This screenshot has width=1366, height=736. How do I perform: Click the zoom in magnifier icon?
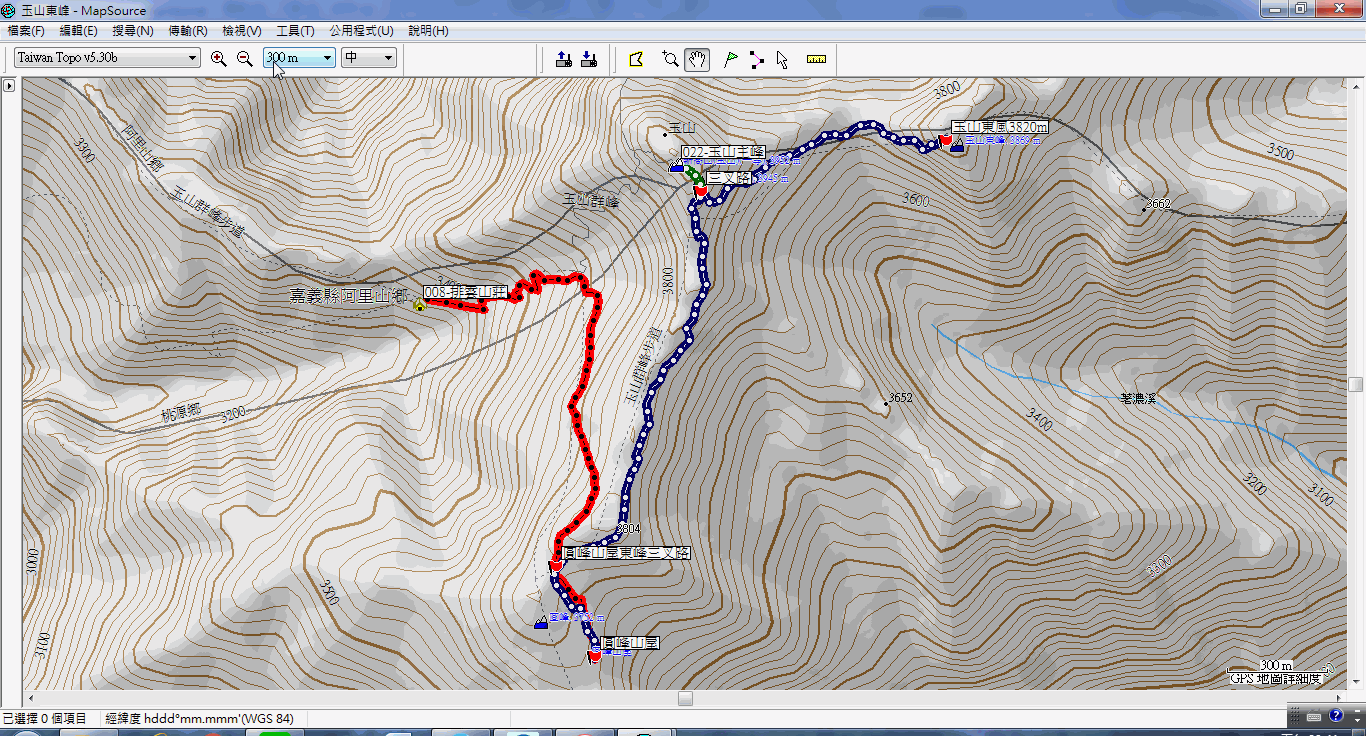tap(219, 59)
